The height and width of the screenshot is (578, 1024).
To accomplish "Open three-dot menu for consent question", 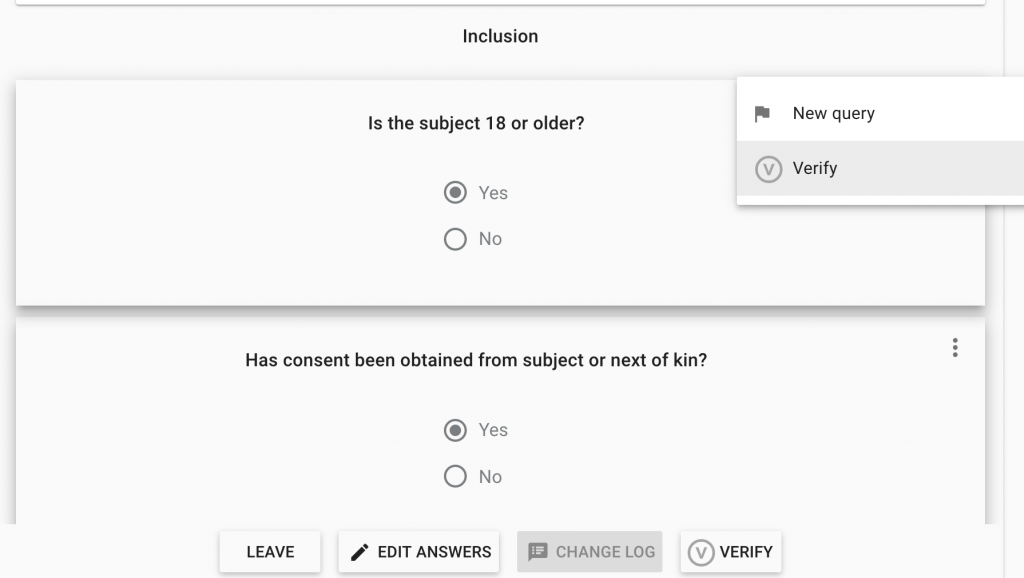I will point(955,347).
